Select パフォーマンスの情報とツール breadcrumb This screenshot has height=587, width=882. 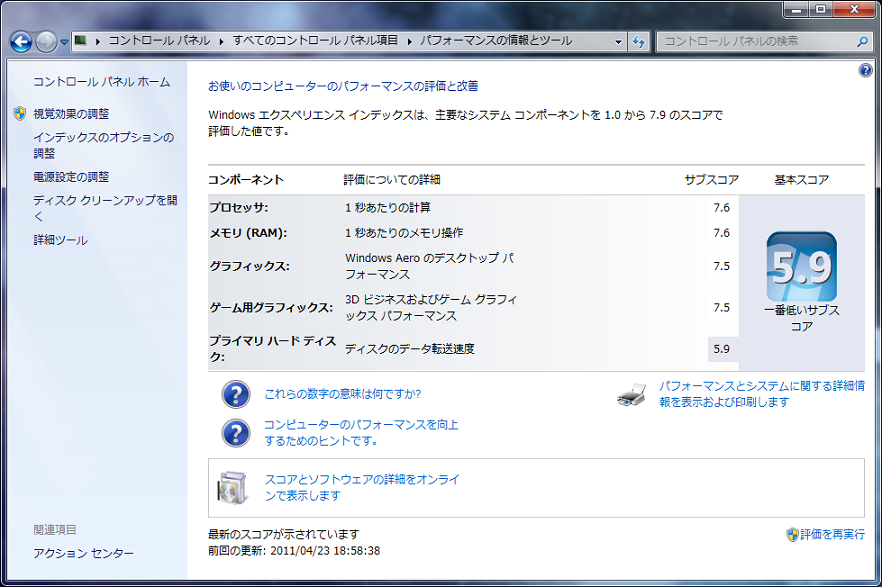[496, 40]
